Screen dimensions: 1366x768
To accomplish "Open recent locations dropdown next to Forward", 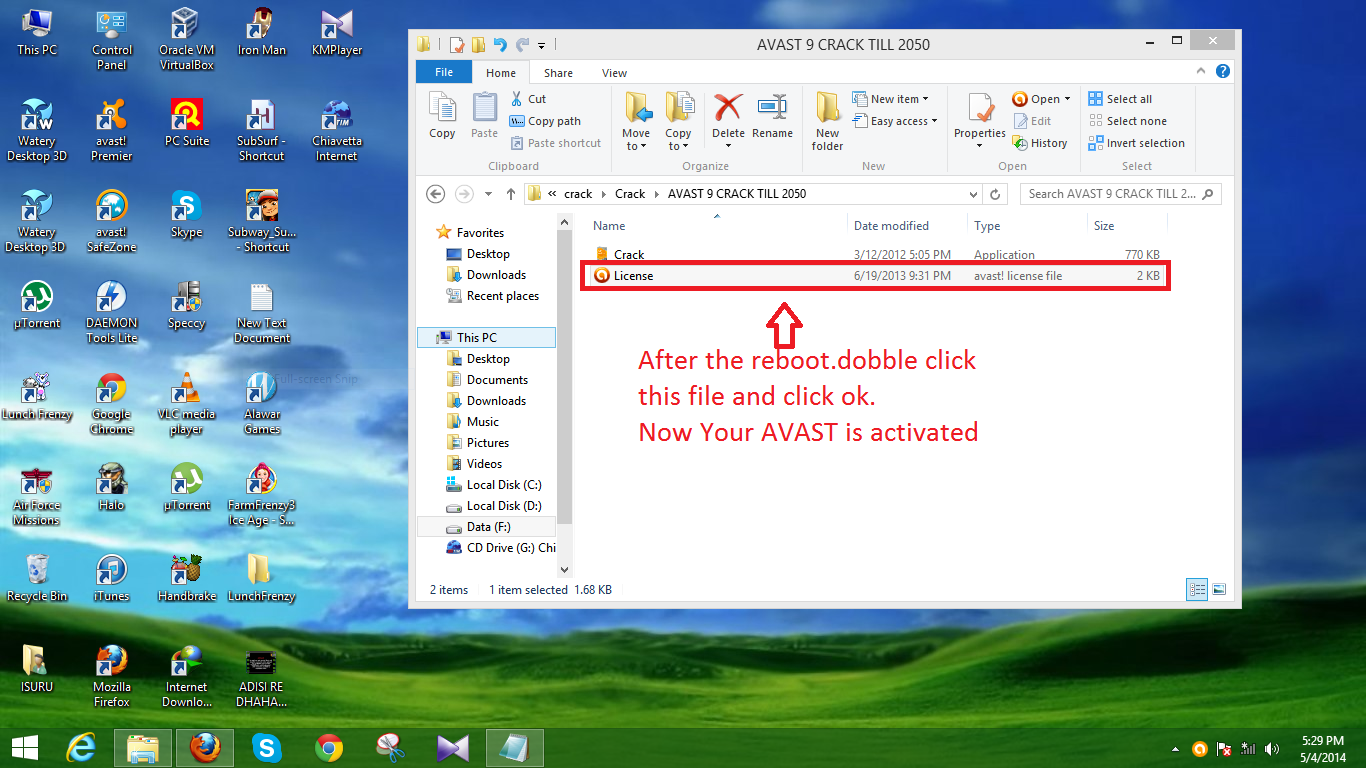I will (x=488, y=194).
